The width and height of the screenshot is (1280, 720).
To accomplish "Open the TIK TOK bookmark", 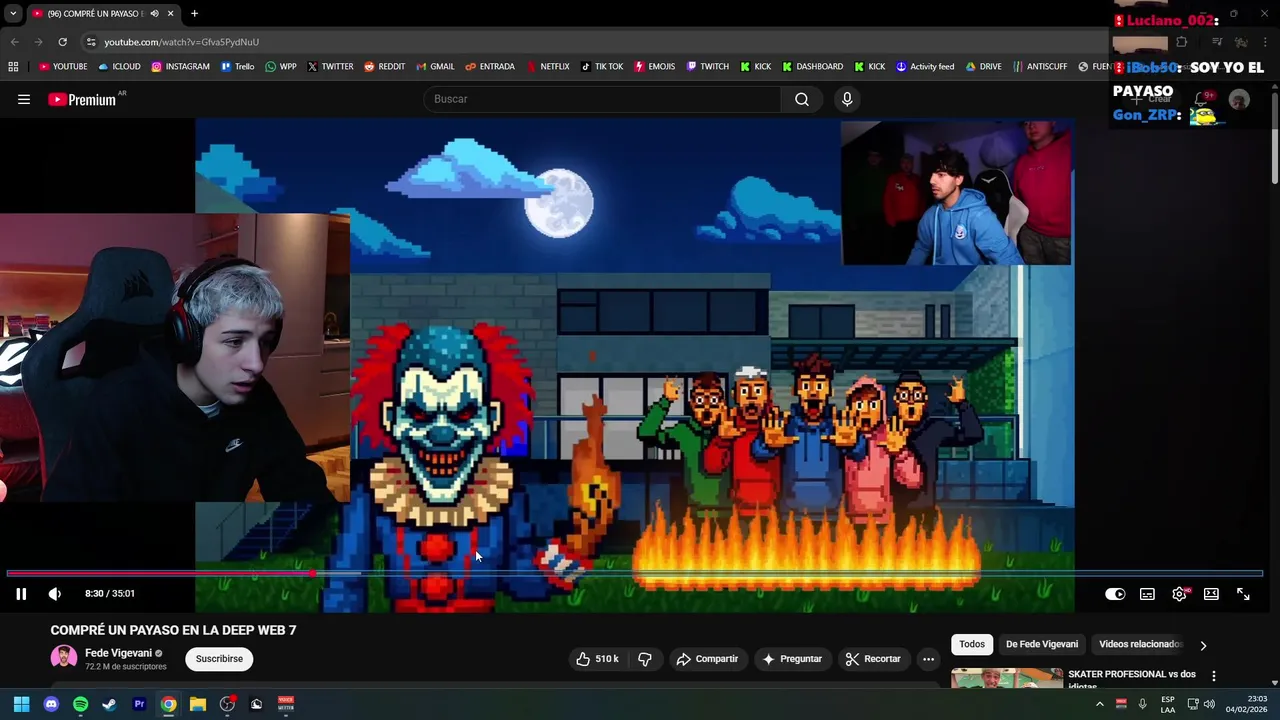I will click(601, 67).
